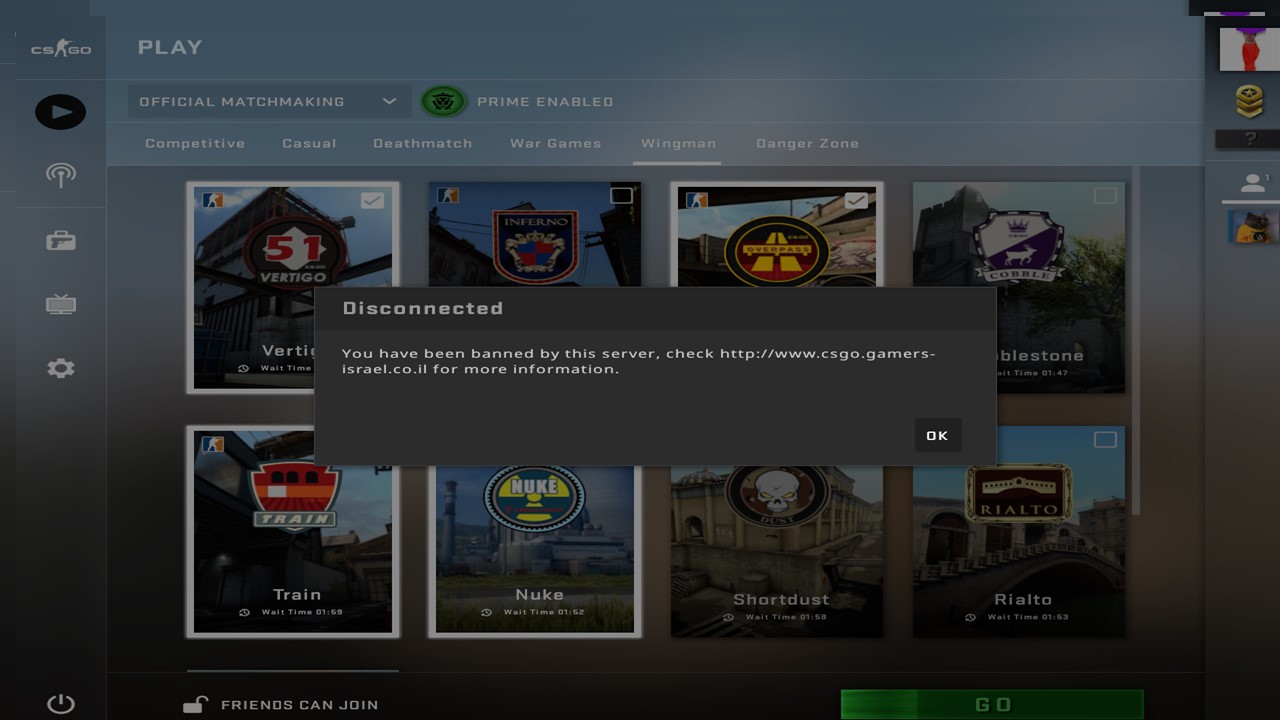This screenshot has width=1280, height=720.
Task: Toggle the Rialto map checkbox
Action: [x=1105, y=440]
